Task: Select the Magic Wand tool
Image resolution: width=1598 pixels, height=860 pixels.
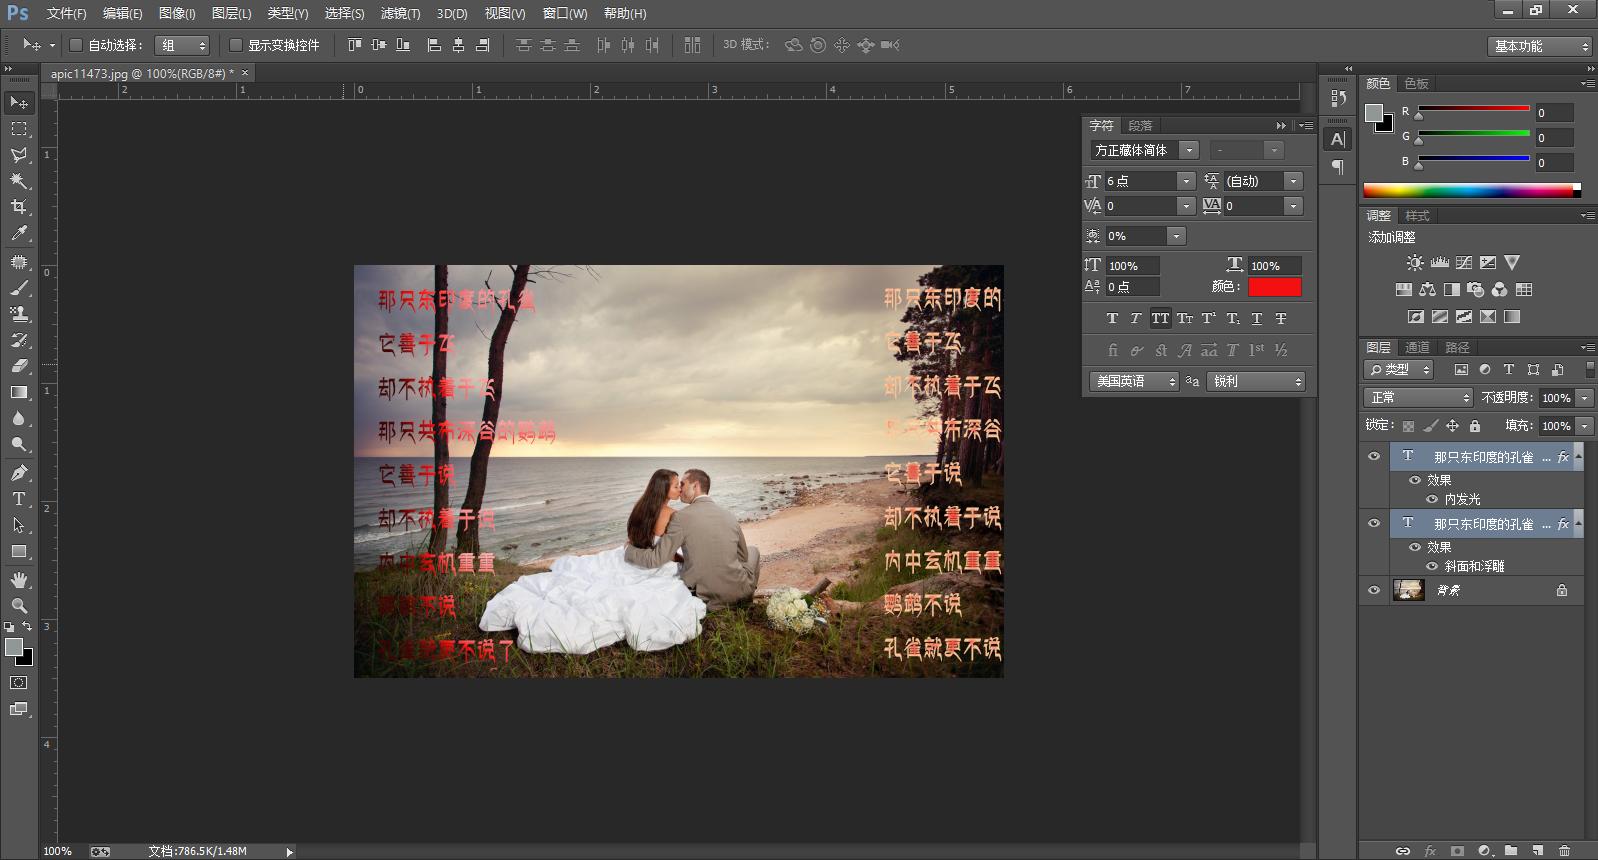Action: point(19,181)
